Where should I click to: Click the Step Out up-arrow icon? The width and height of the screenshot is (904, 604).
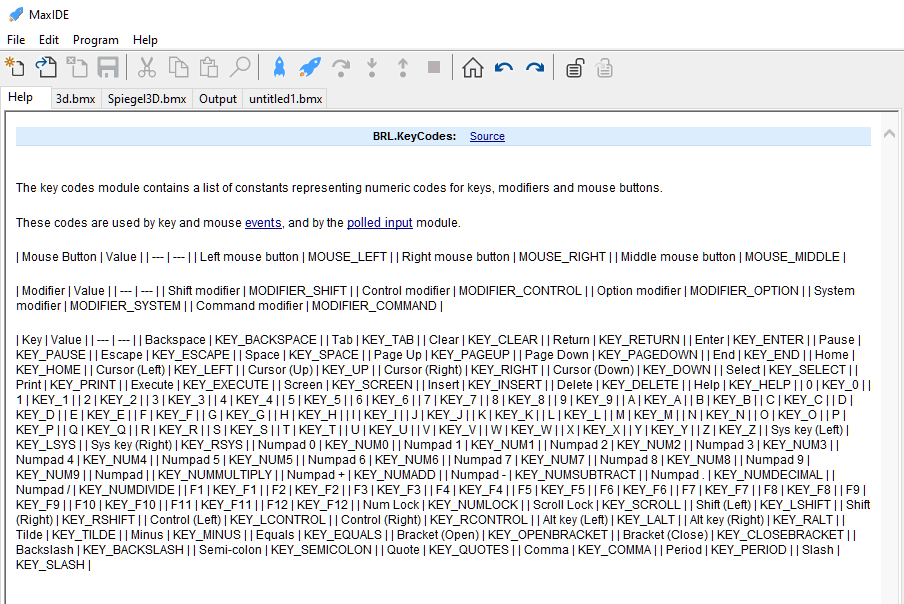coord(400,70)
